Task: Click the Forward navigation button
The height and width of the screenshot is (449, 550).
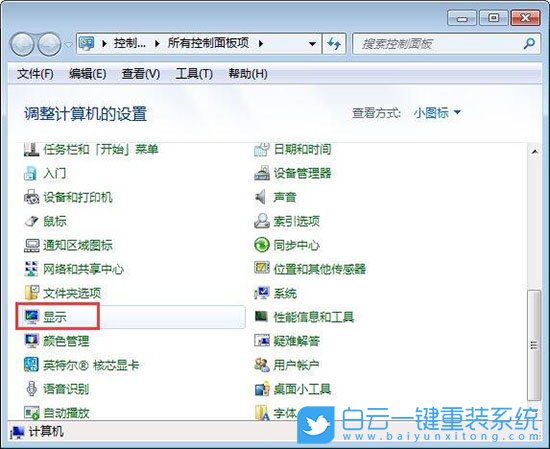Action: coord(49,45)
